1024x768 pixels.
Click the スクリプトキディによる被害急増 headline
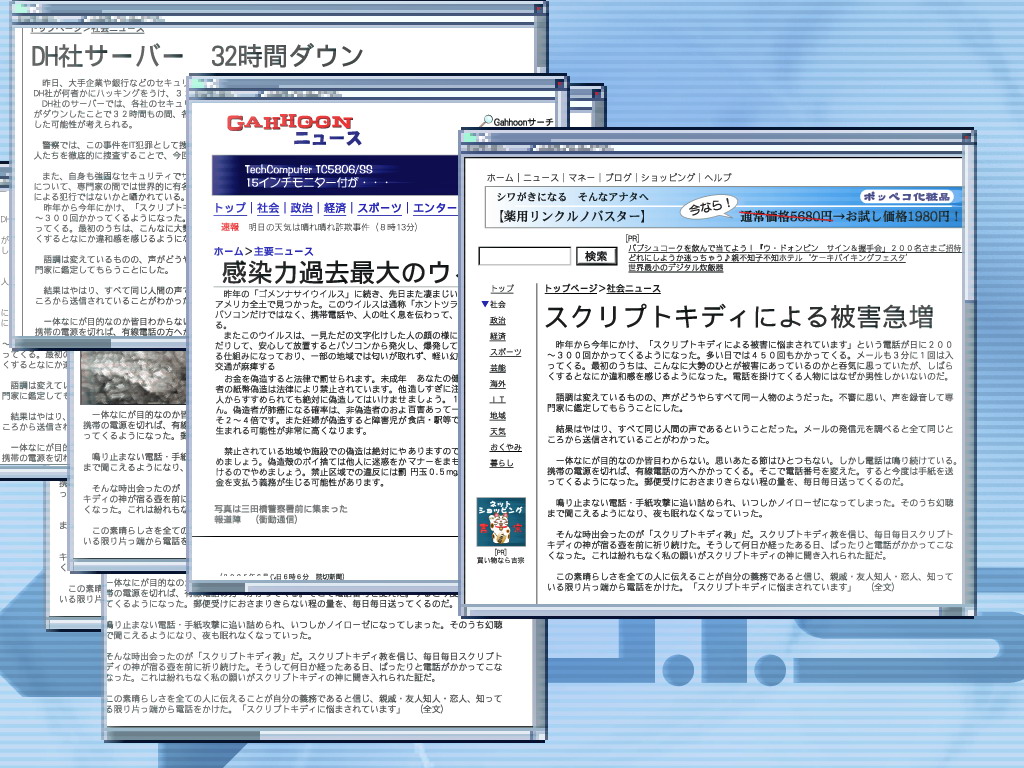pos(739,317)
